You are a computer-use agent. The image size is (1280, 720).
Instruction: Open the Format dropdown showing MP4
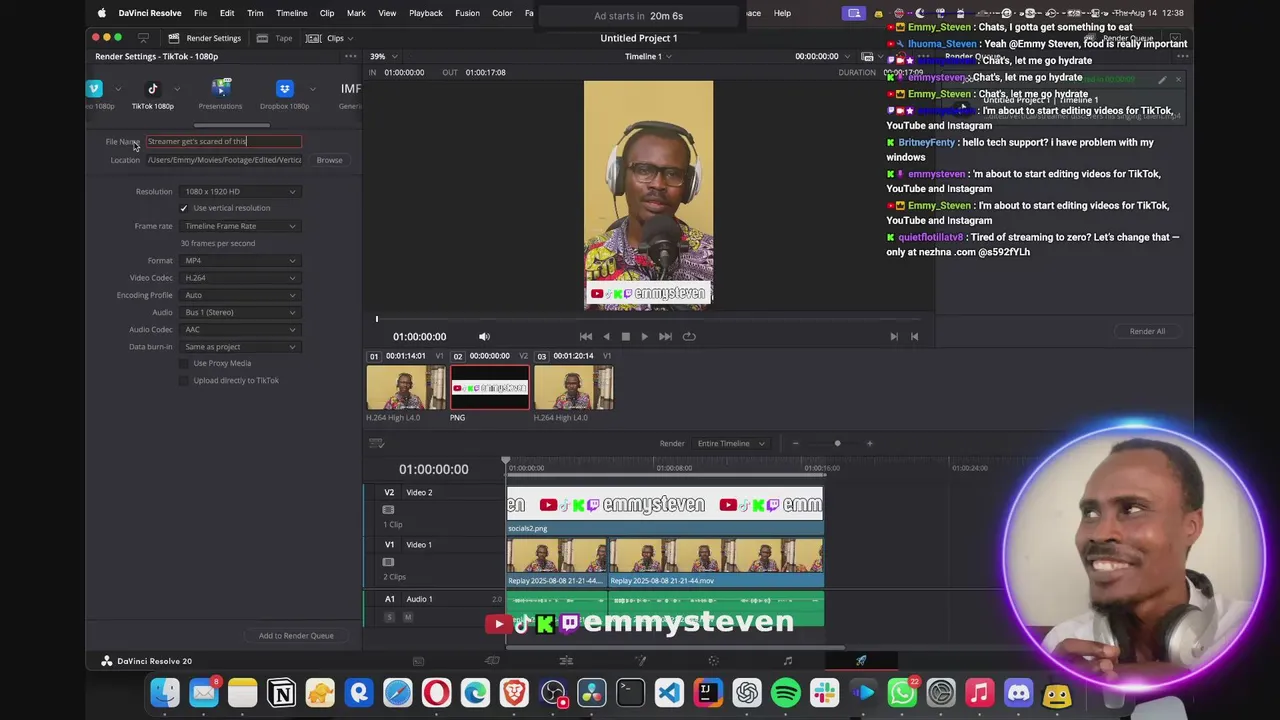click(240, 261)
